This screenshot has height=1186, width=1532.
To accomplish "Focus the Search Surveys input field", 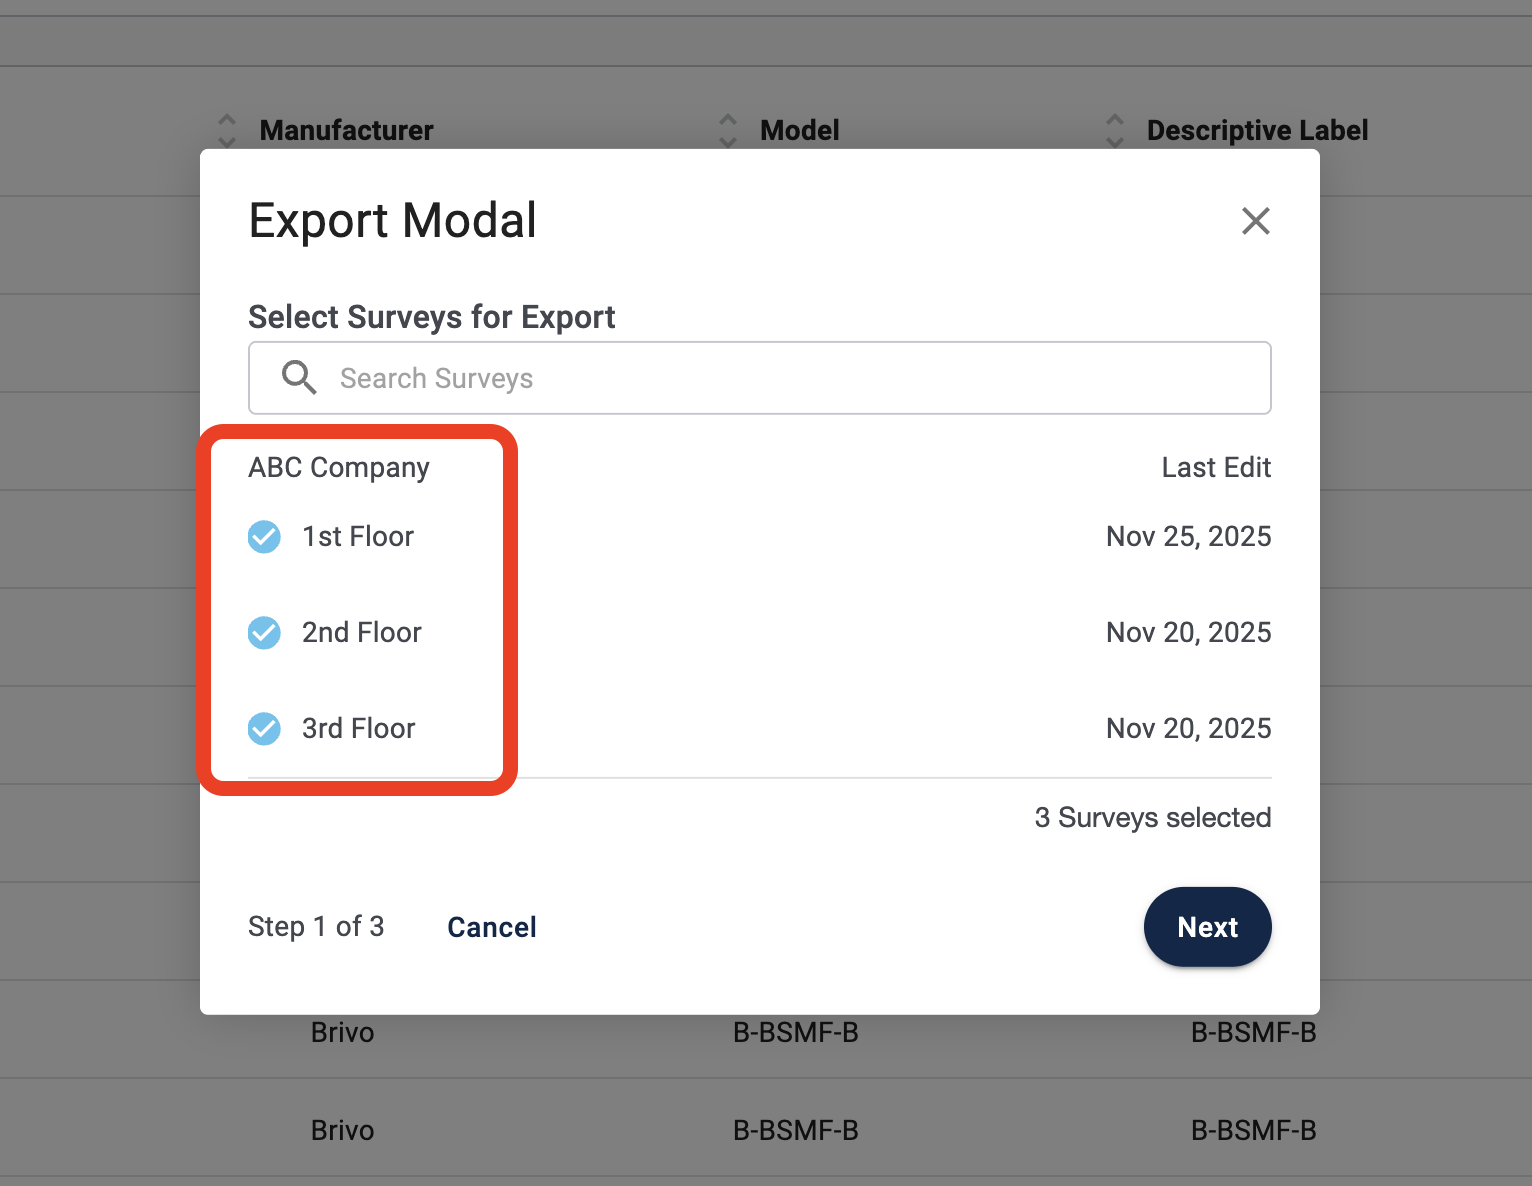I will [x=760, y=378].
